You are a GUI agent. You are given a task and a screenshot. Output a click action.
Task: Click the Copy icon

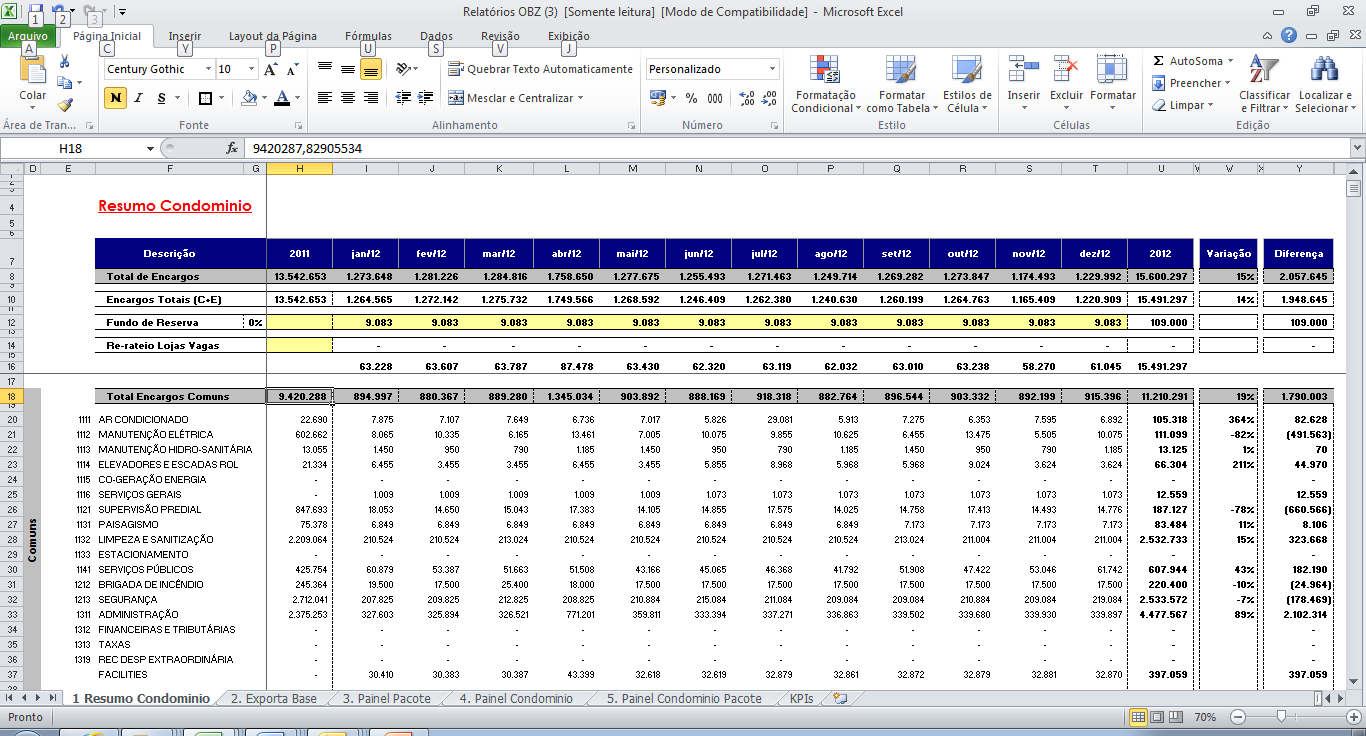point(65,83)
